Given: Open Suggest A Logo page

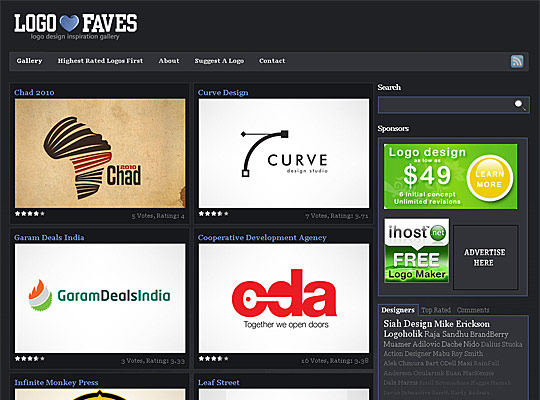Looking at the screenshot, I should (x=219, y=61).
